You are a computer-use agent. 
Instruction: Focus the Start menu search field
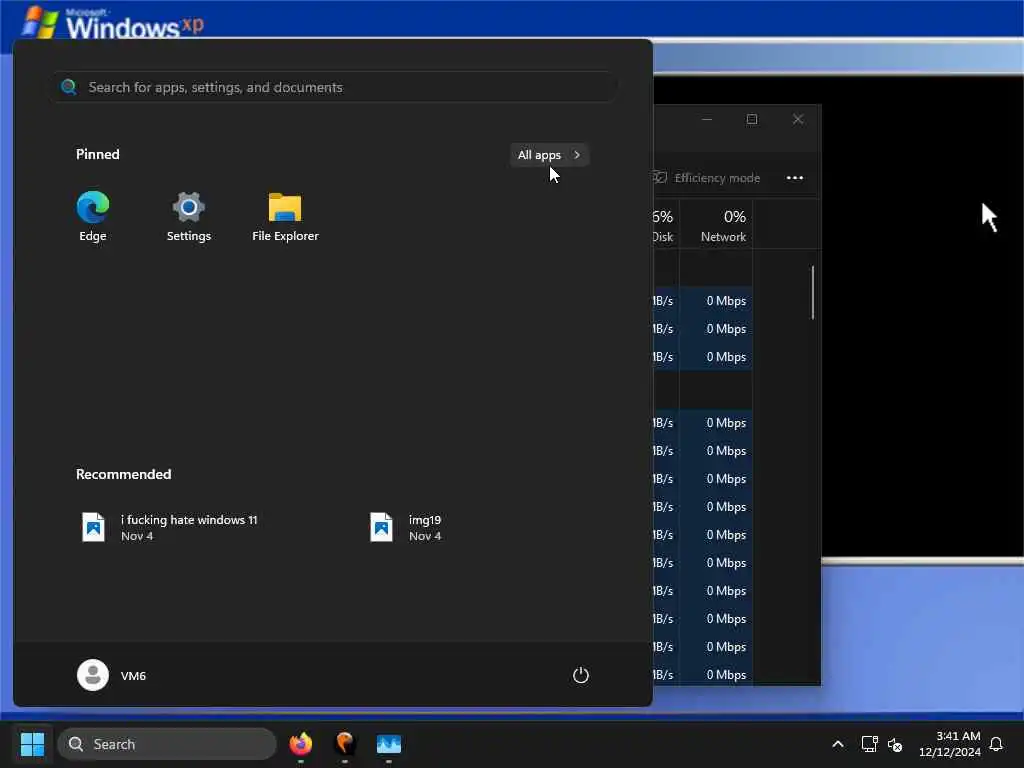335,87
